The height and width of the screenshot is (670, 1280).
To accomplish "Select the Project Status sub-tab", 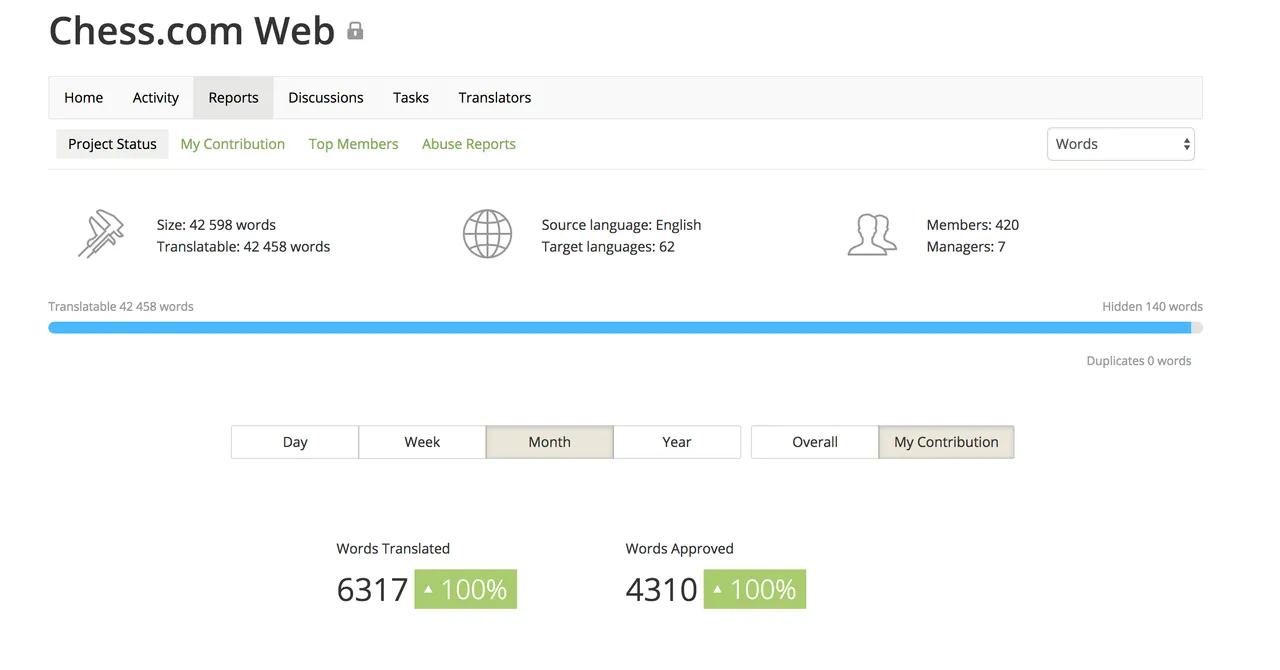I will 112,144.
